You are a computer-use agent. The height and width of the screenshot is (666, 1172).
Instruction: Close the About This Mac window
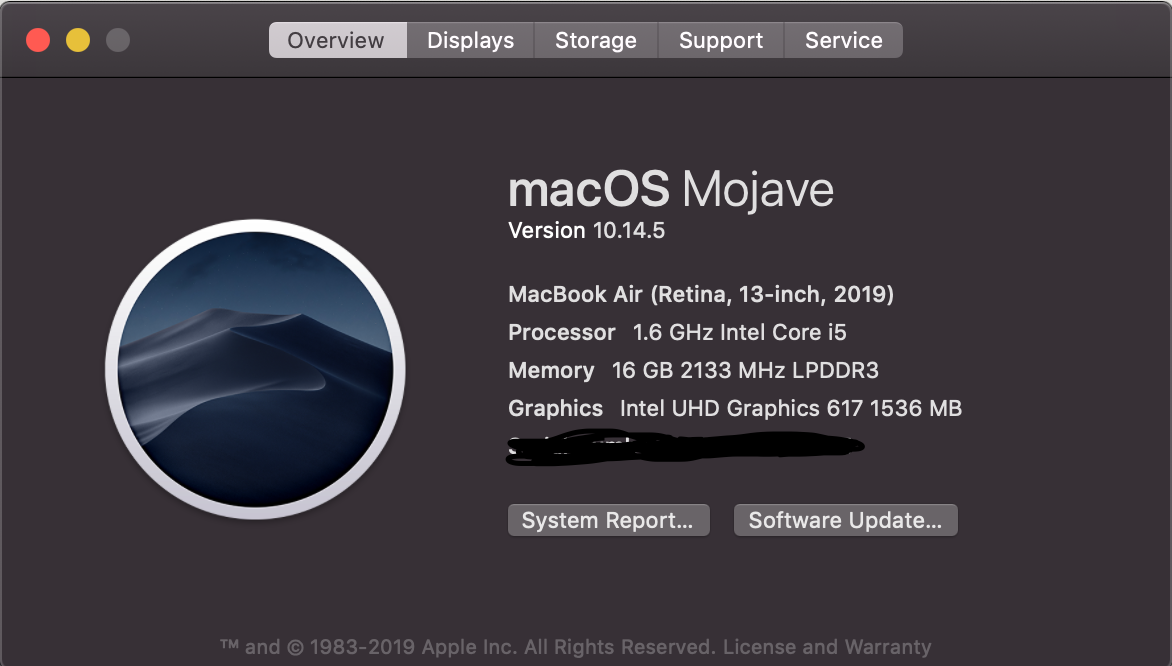click(x=38, y=40)
